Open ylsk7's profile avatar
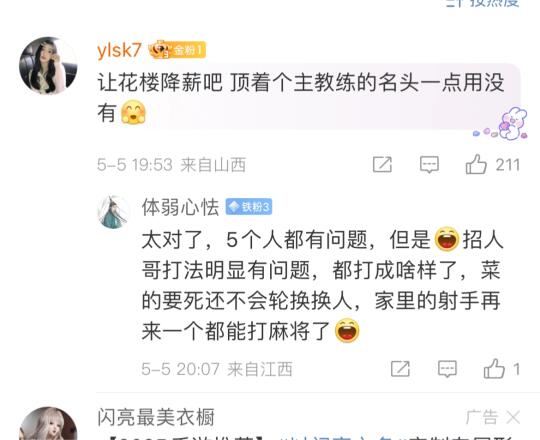Screen dimensions: 540x440 coord(48,65)
